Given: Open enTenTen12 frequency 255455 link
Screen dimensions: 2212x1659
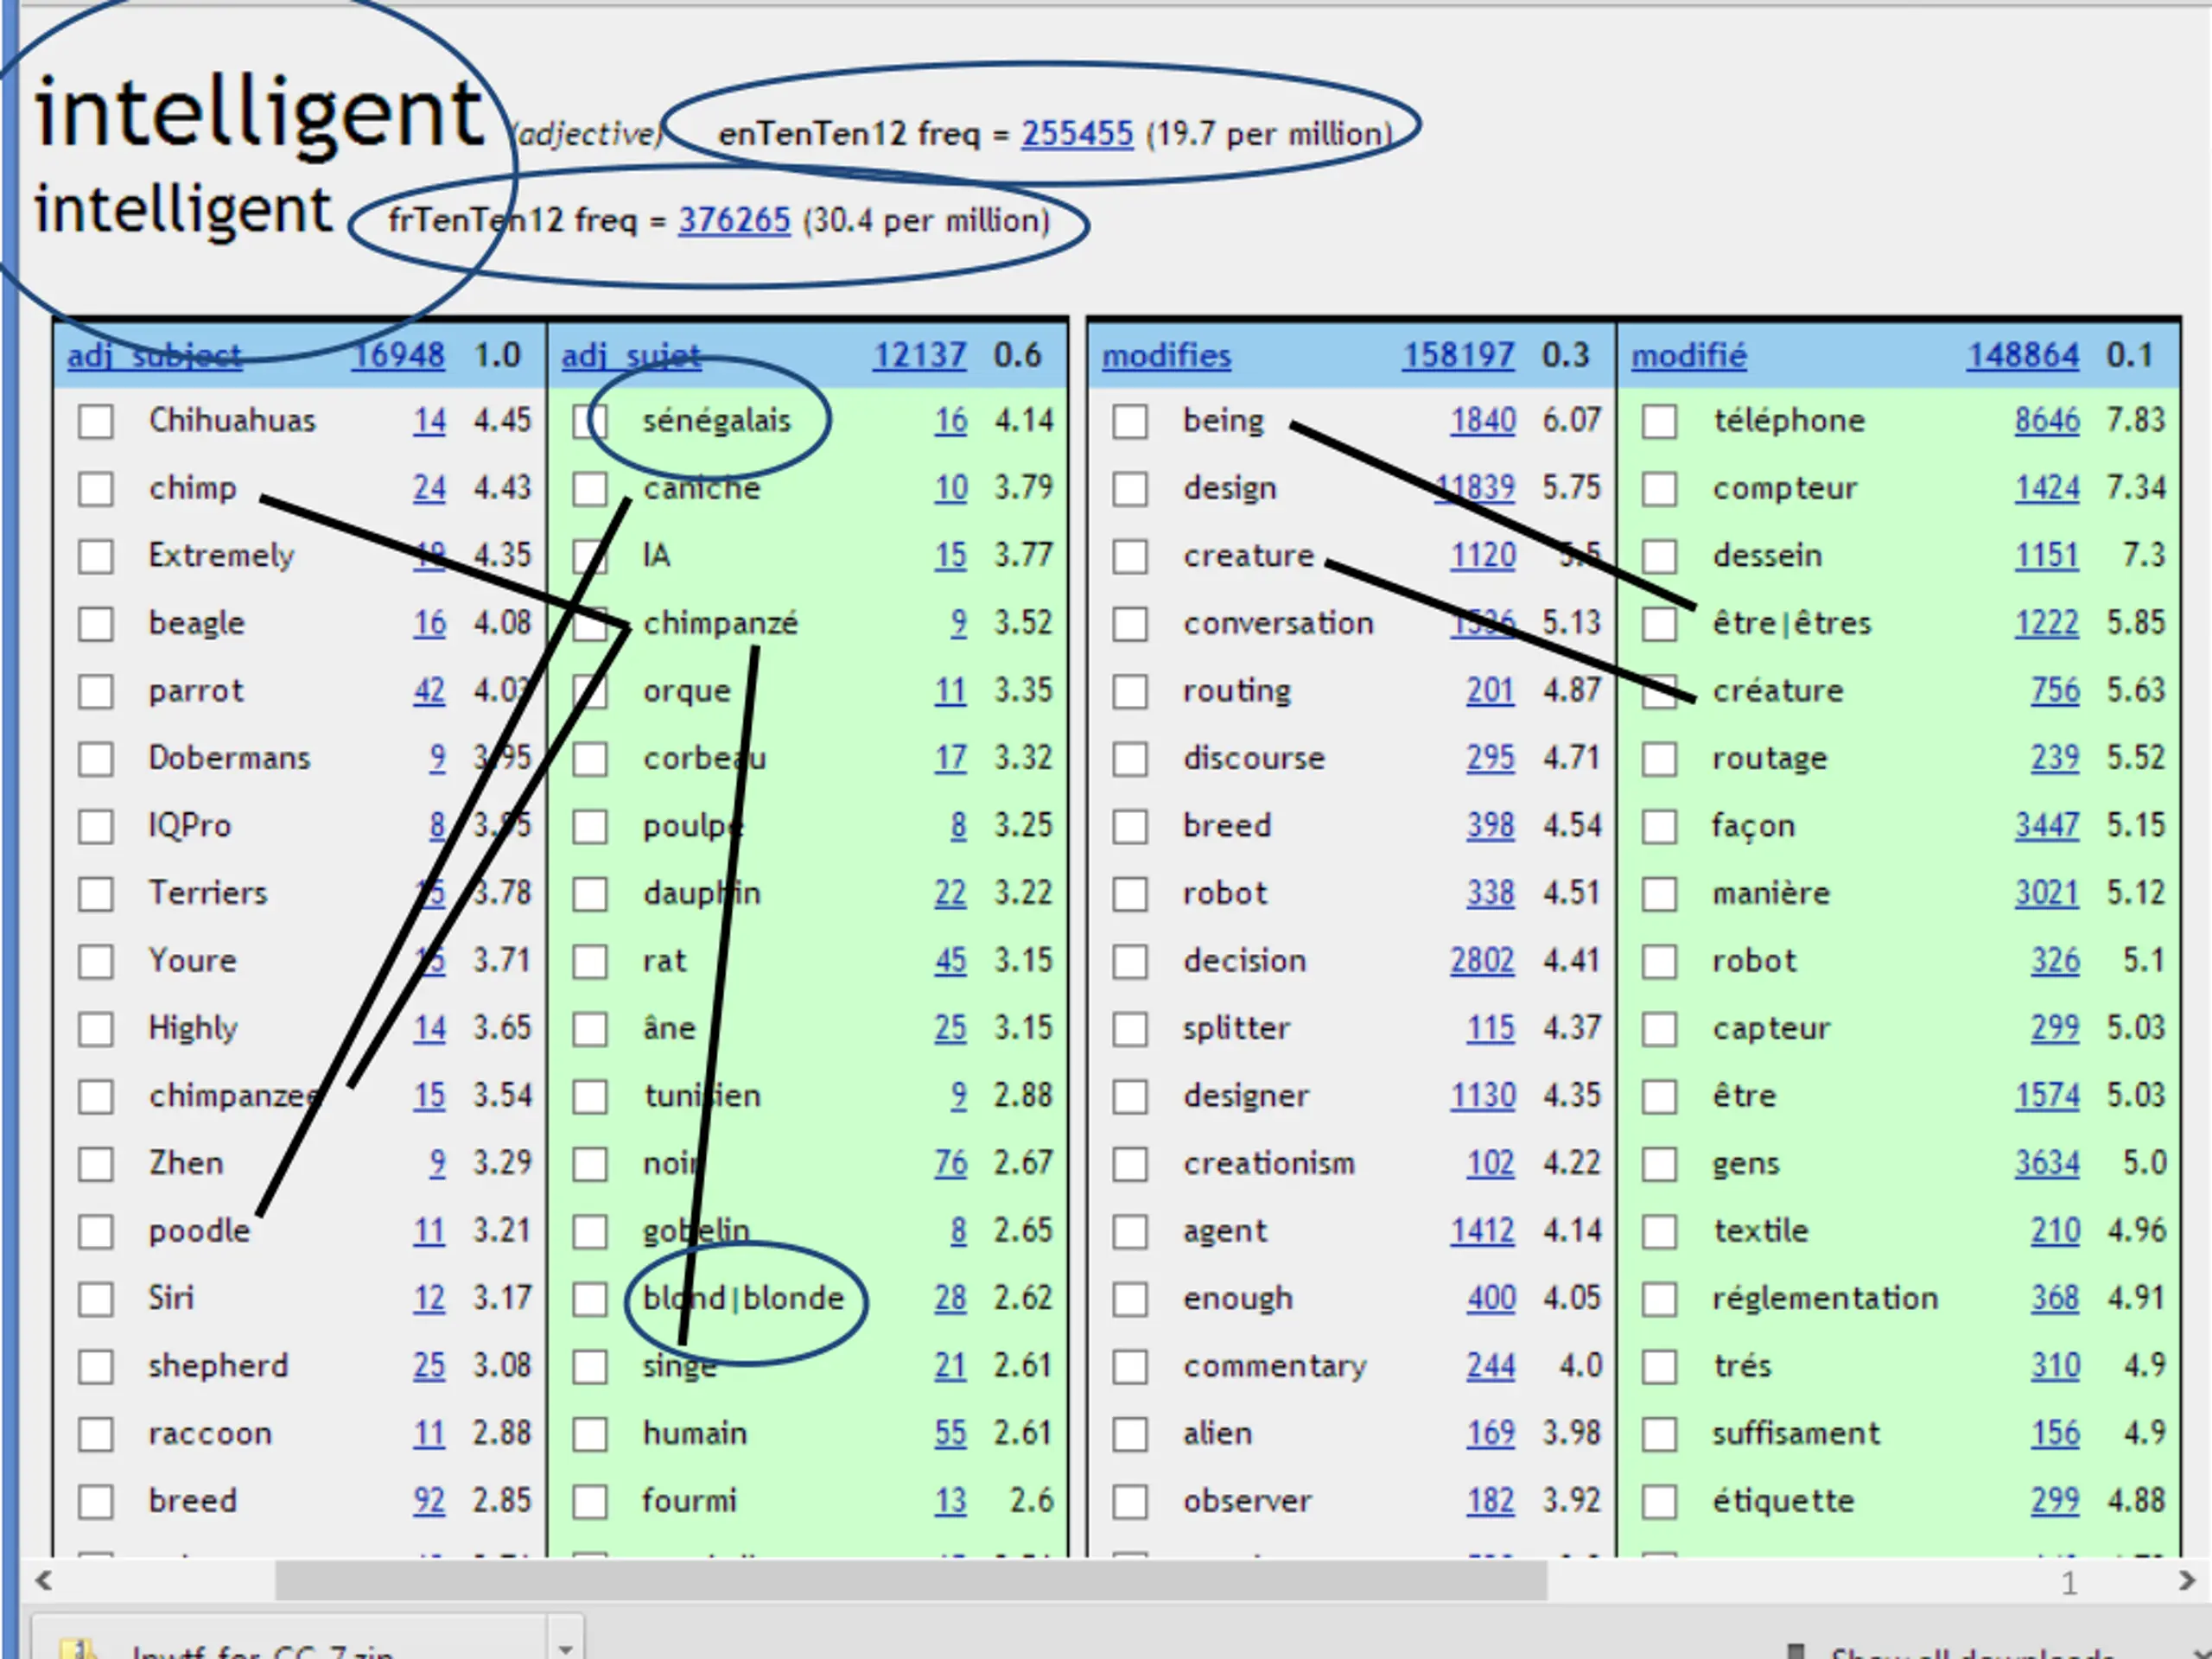Looking at the screenshot, I should pos(1077,134).
